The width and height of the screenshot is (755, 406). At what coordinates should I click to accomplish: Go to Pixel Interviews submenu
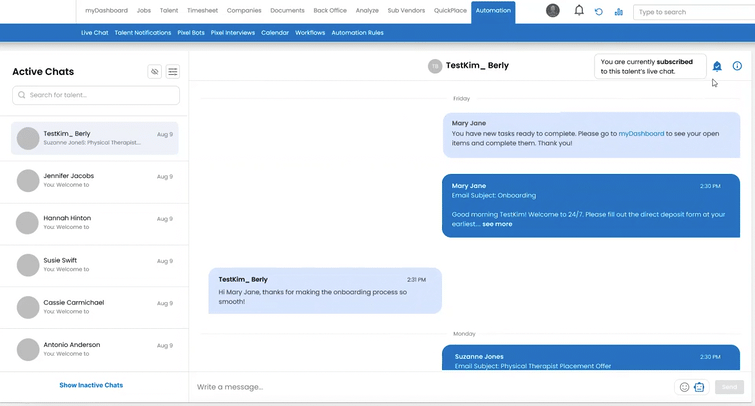point(233,33)
